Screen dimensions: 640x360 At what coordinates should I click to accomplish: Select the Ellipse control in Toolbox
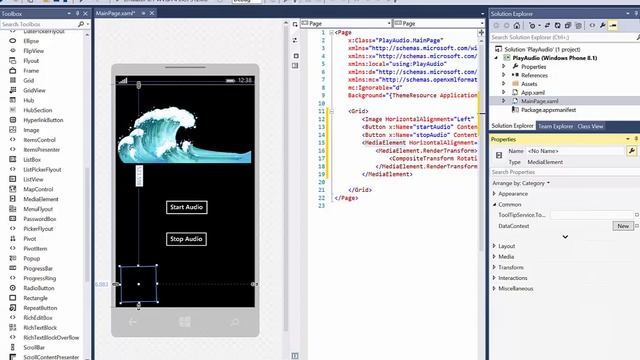click(31, 41)
